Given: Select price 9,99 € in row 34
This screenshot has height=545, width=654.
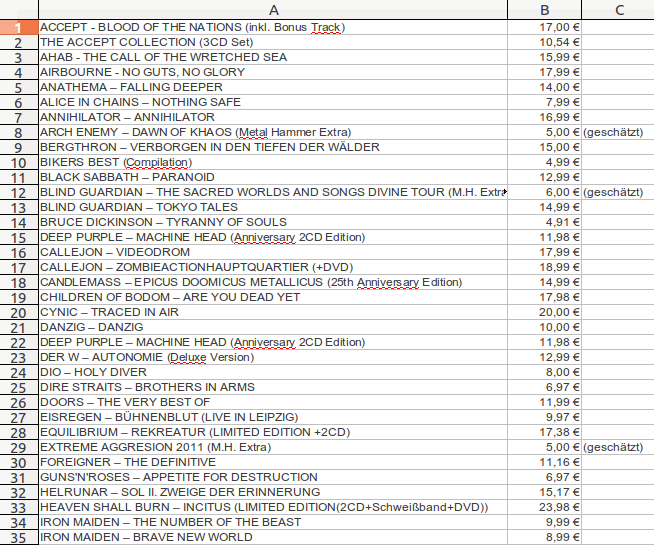Looking at the screenshot, I should 544,523.
